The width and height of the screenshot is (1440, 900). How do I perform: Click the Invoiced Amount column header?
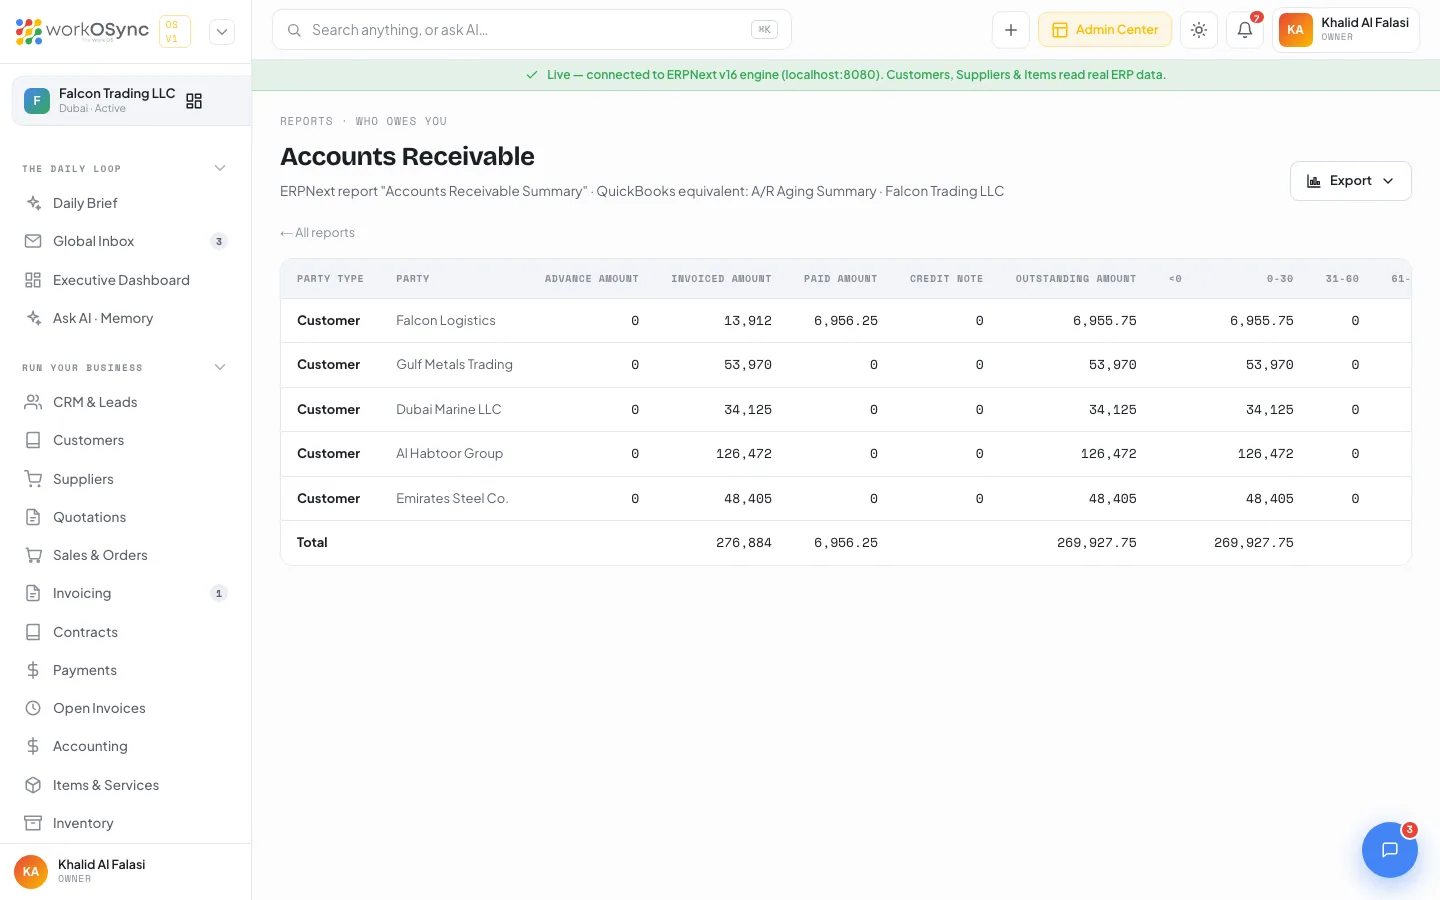click(721, 279)
